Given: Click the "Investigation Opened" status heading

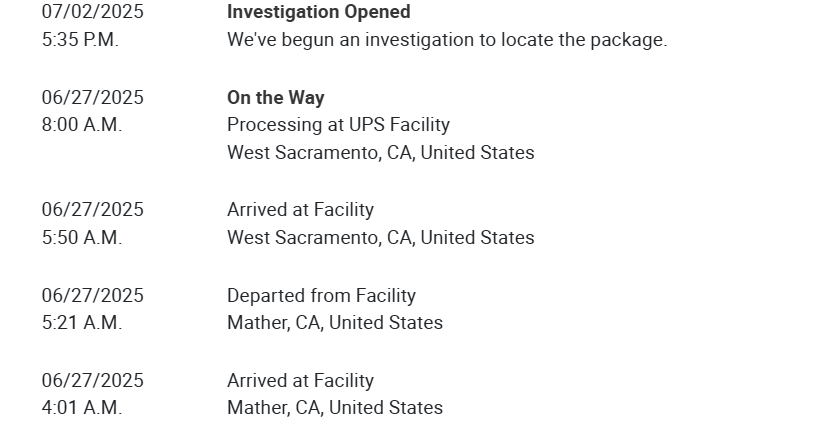Looking at the screenshot, I should click(x=318, y=12).
